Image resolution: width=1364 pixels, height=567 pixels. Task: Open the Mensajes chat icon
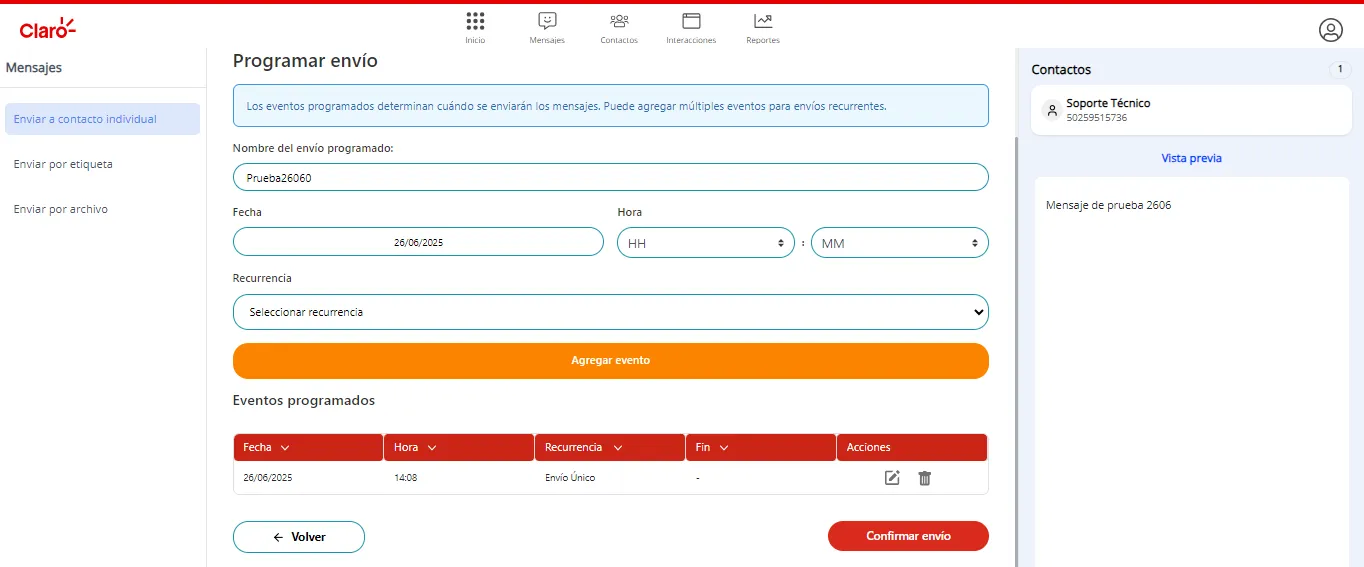point(547,21)
